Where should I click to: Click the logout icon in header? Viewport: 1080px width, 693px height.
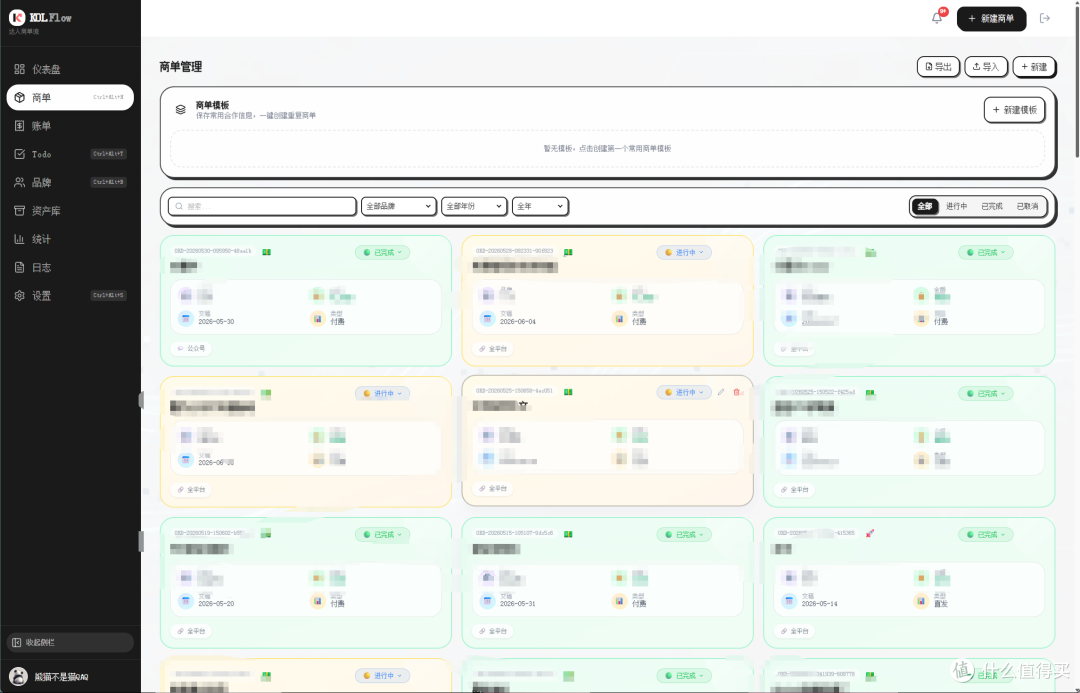tap(1045, 19)
